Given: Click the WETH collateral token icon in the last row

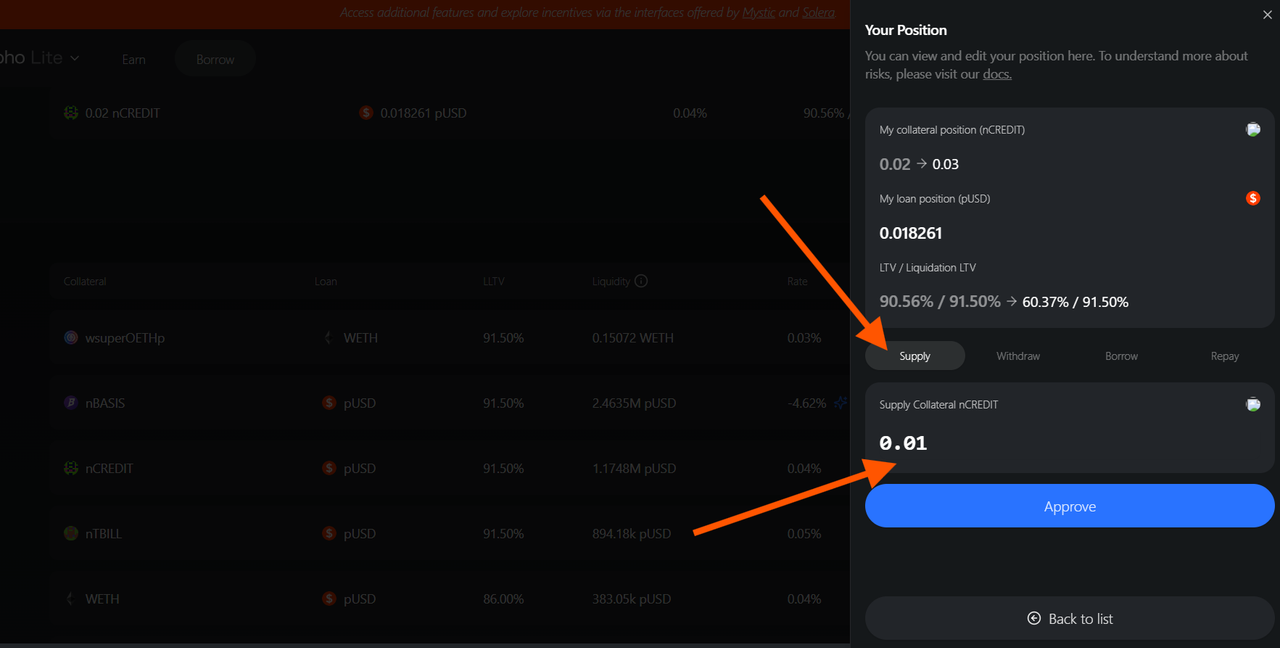Looking at the screenshot, I should pos(71,599).
